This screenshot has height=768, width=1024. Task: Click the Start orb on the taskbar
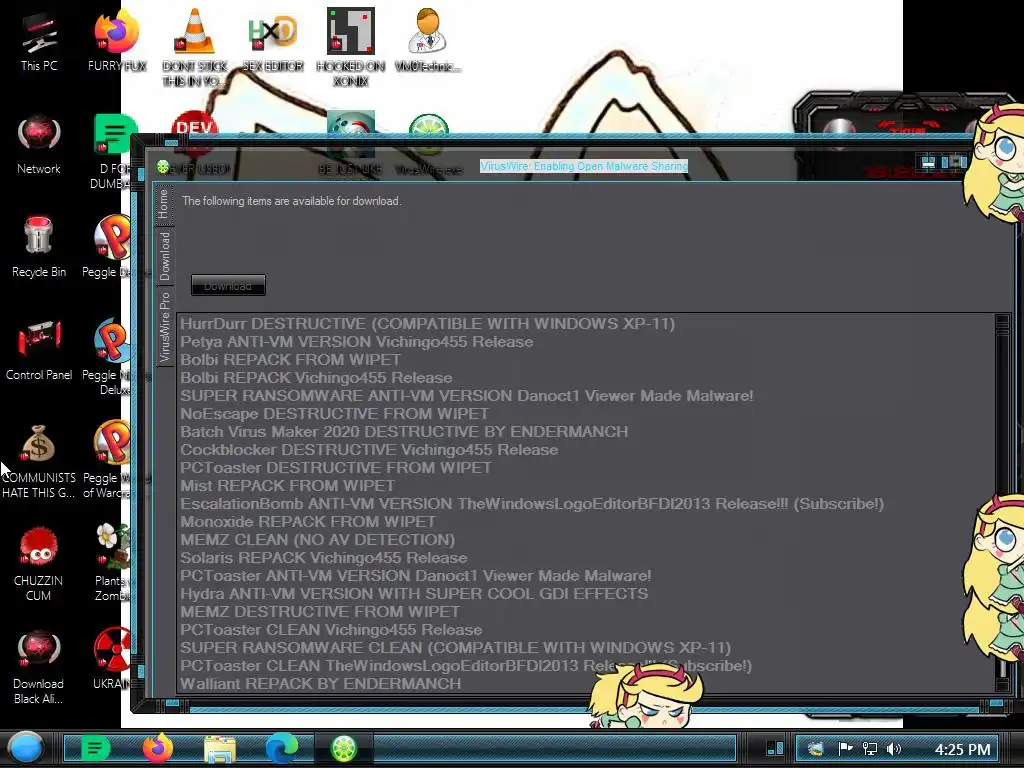pos(25,748)
